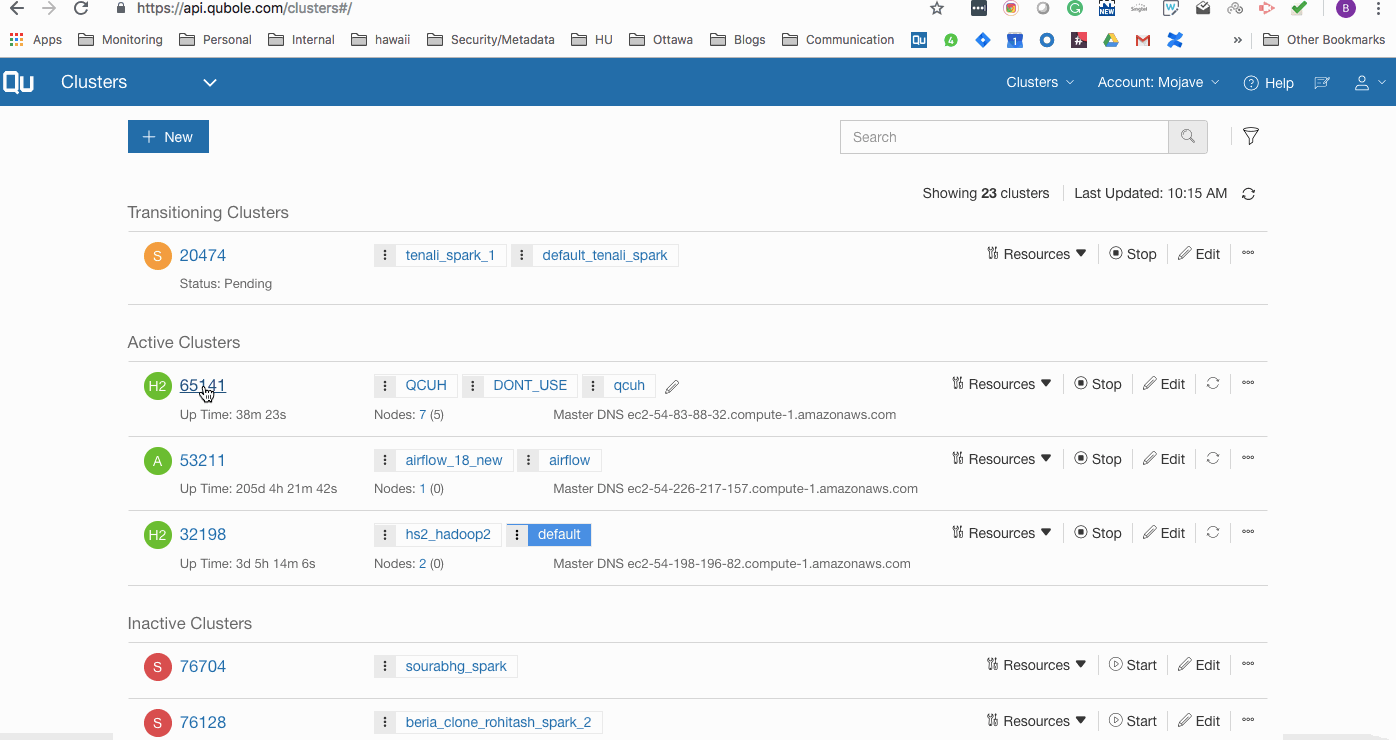The width and height of the screenshot is (1396, 740).
Task: Click the orange S badge of cluster 20474
Action: 158,255
